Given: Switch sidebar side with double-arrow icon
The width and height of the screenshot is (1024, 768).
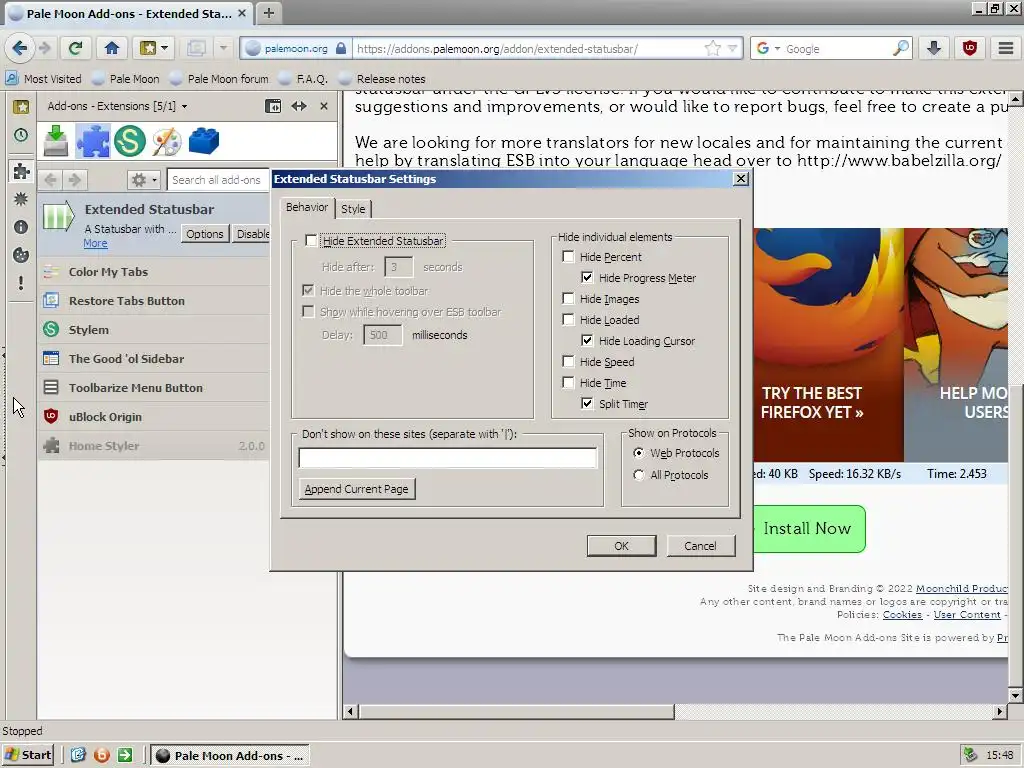Looking at the screenshot, I should pyautogui.click(x=299, y=106).
